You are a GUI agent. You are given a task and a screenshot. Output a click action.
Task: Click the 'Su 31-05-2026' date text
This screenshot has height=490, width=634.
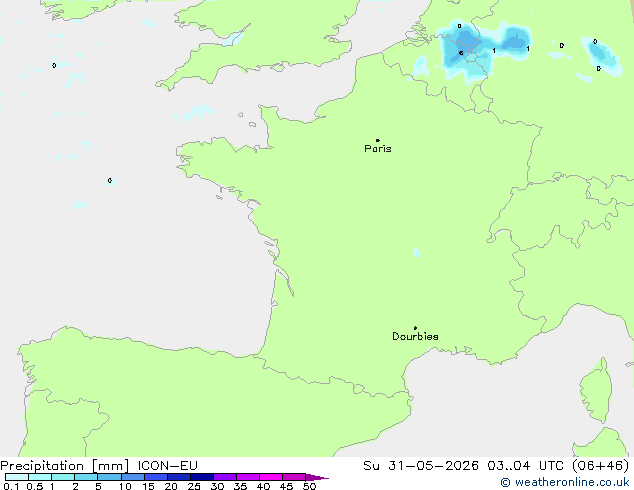click(421, 466)
